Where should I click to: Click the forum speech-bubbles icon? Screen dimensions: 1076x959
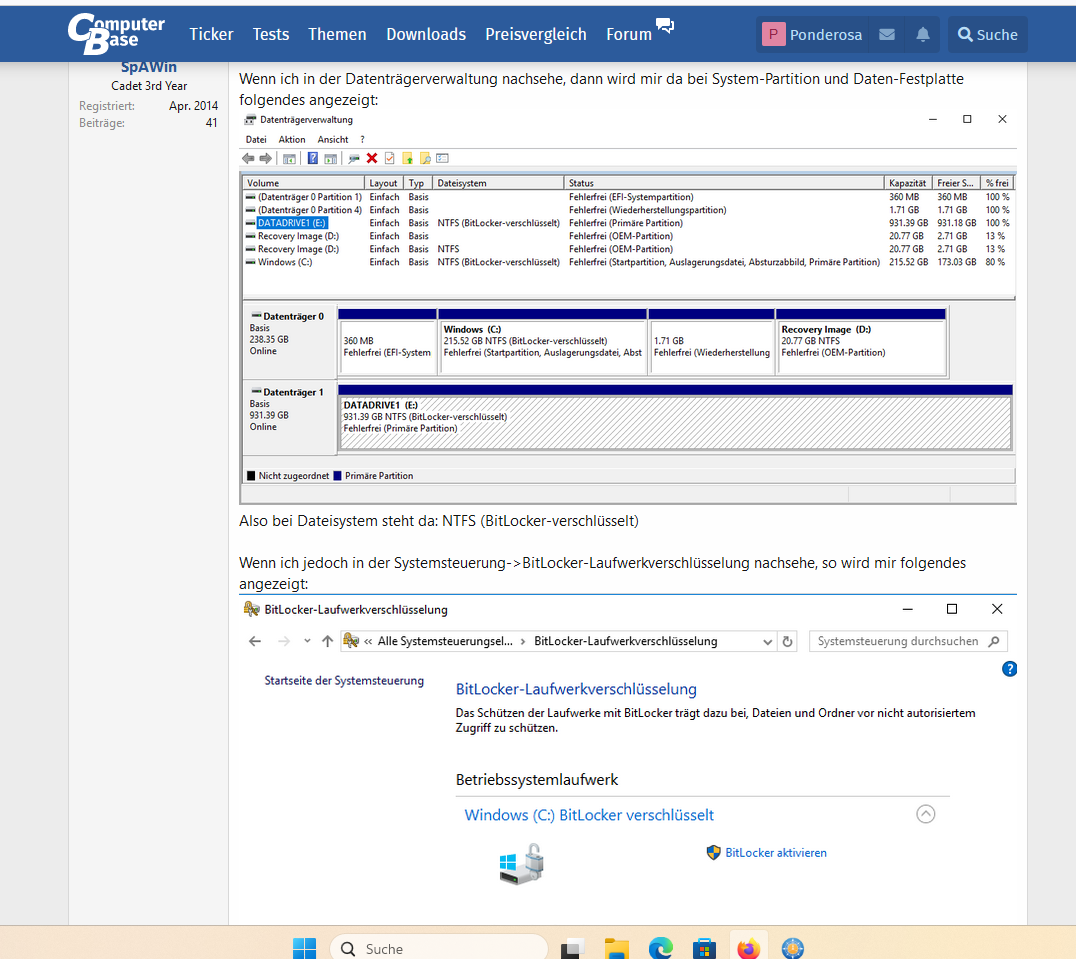(x=664, y=26)
